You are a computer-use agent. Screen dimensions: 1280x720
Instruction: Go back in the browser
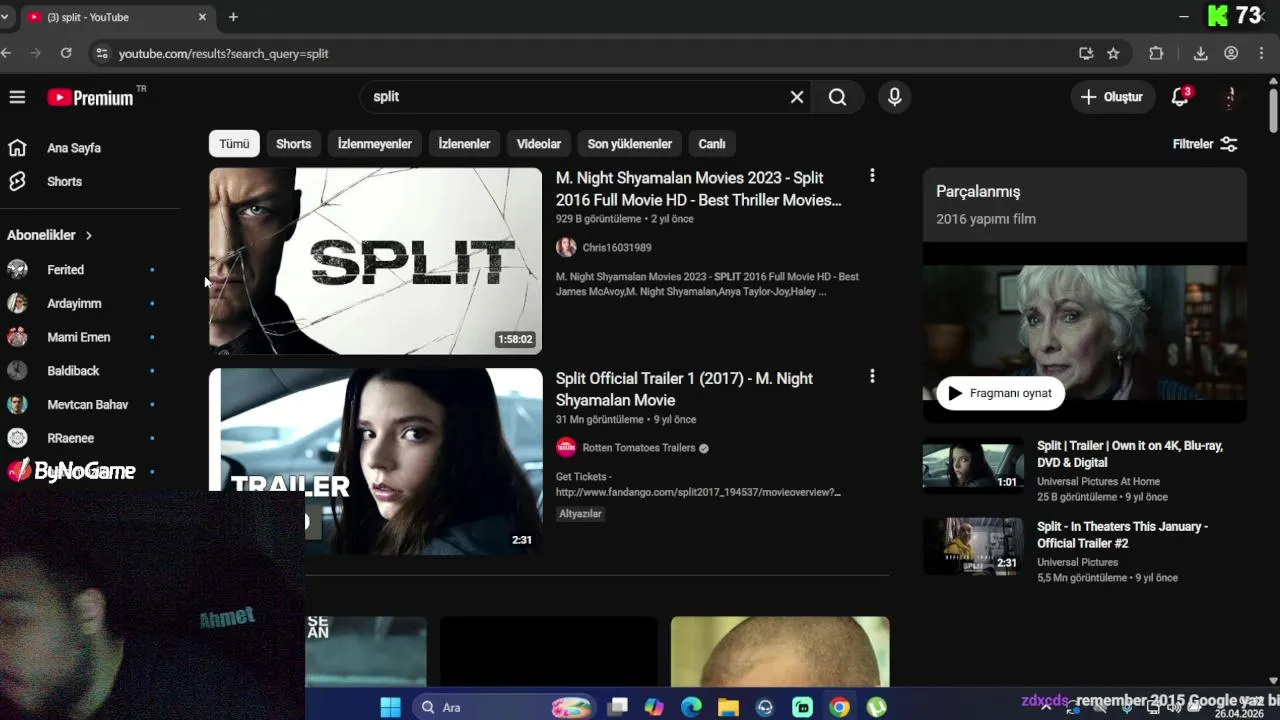[x=6, y=53]
